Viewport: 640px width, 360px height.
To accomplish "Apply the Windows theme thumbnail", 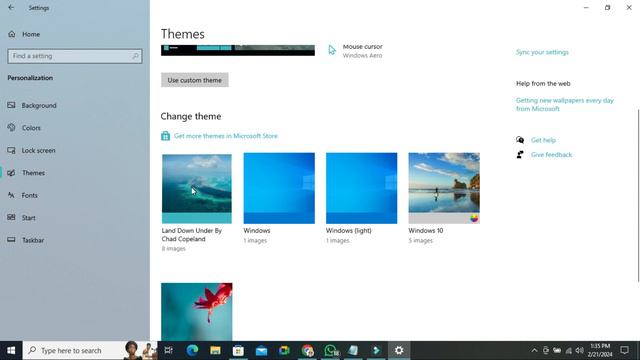I will 279,188.
